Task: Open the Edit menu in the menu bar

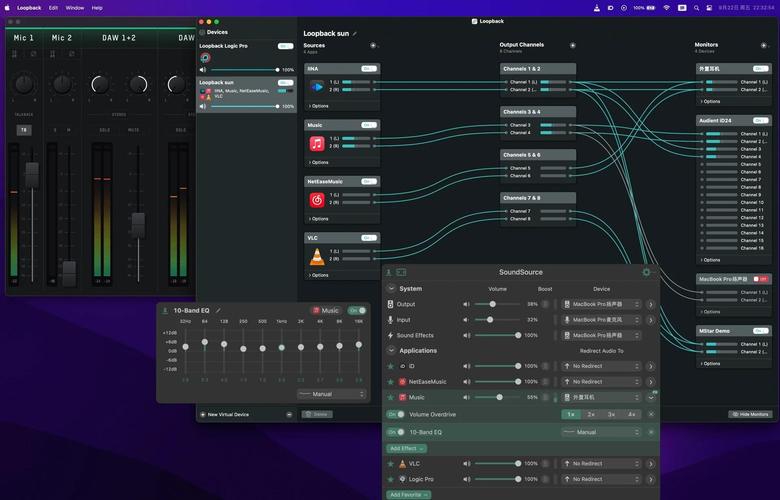Action: pos(53,7)
